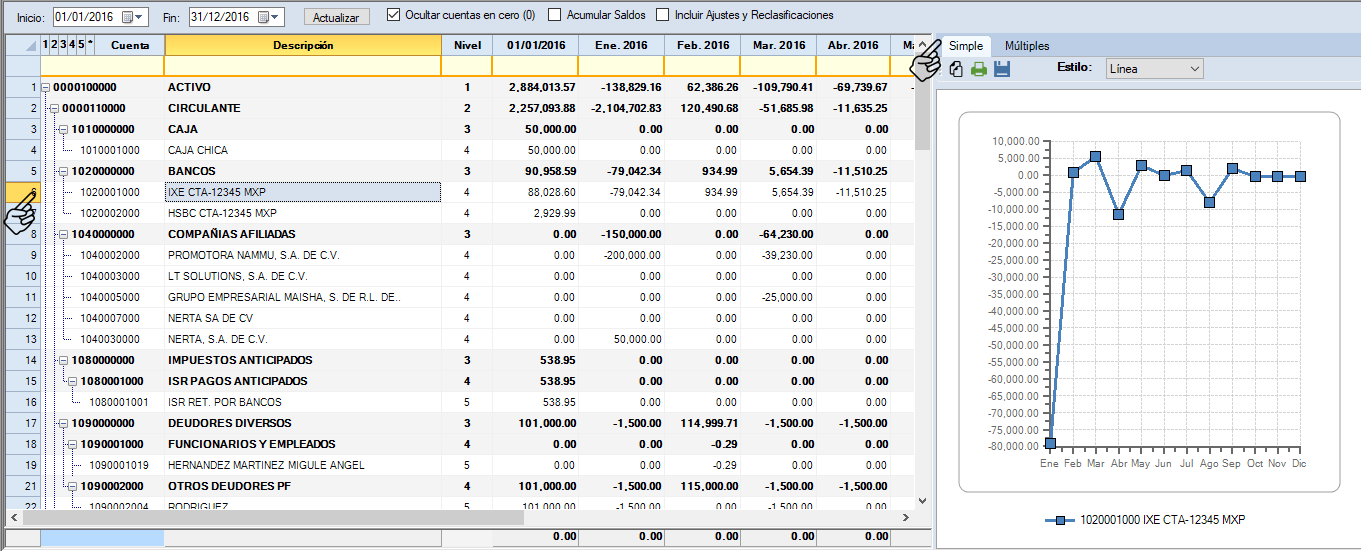Save the chart using the floppy disk icon
The height and width of the screenshot is (551, 1361).
(1002, 69)
